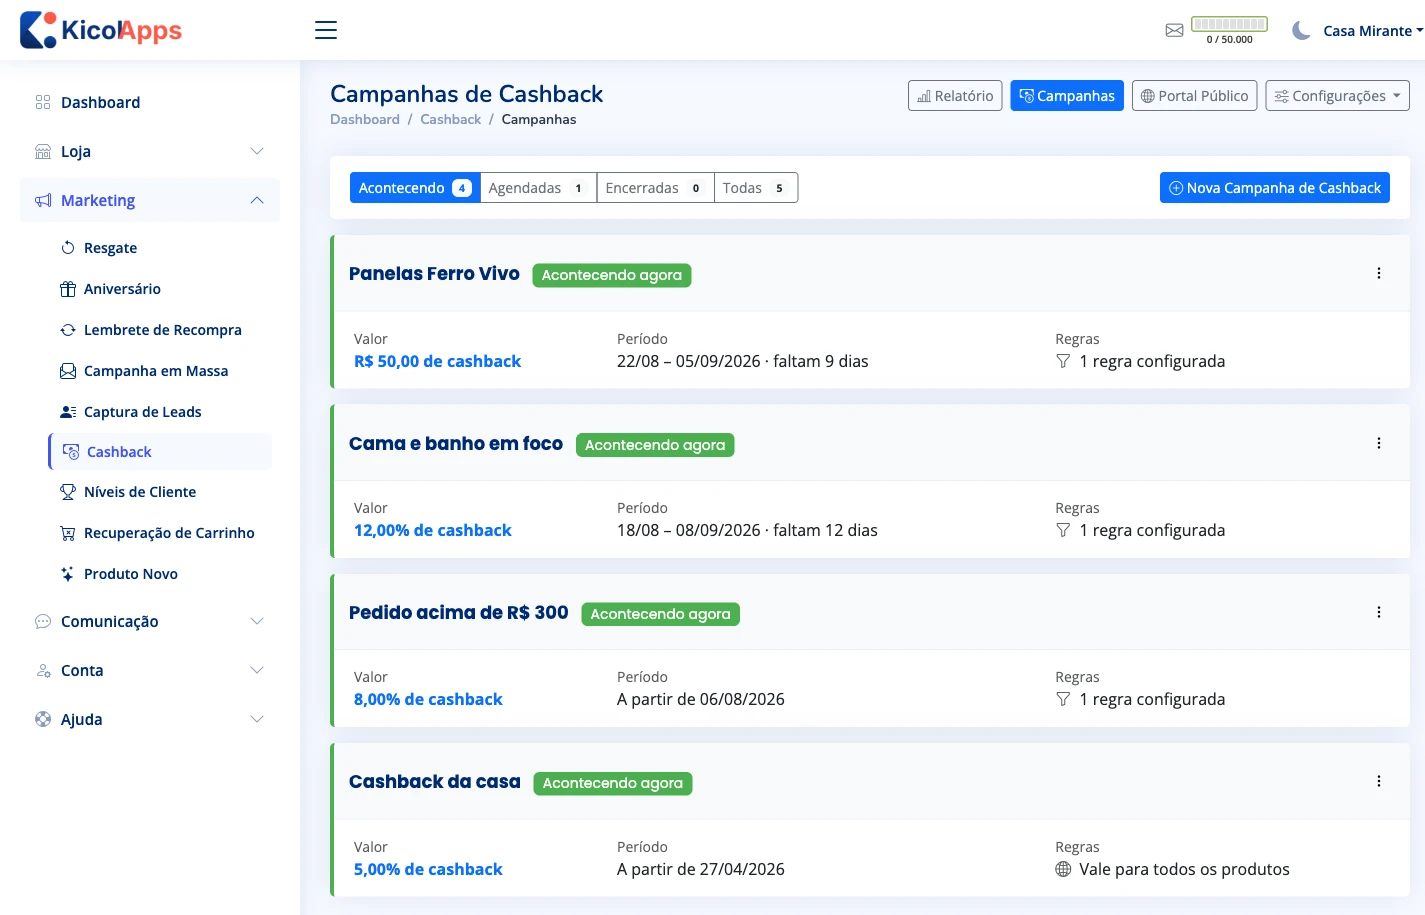Click A partir de 06/08/2026 text
Viewport: 1425px width, 915px height.
click(701, 699)
